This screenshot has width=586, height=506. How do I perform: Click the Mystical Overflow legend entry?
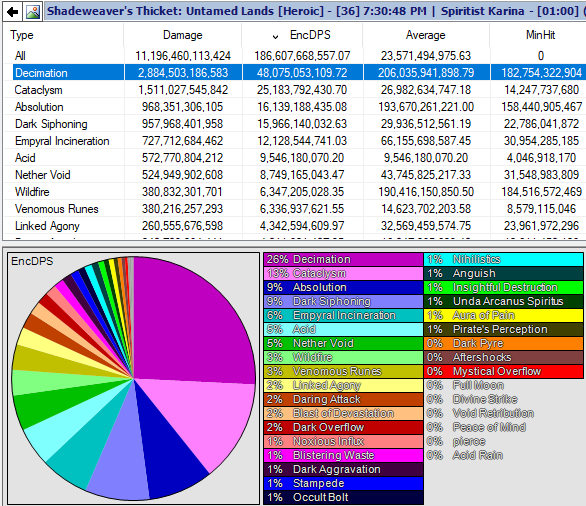pyautogui.click(x=503, y=371)
